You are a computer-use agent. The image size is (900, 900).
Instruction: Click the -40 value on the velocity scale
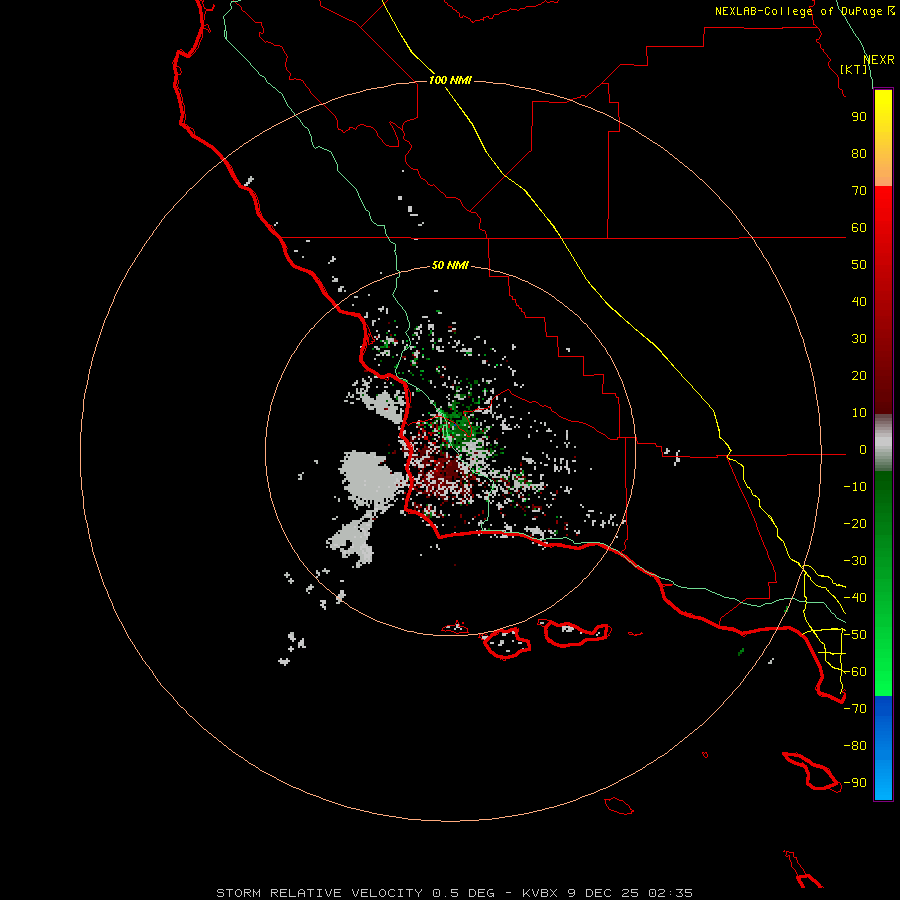pos(855,598)
